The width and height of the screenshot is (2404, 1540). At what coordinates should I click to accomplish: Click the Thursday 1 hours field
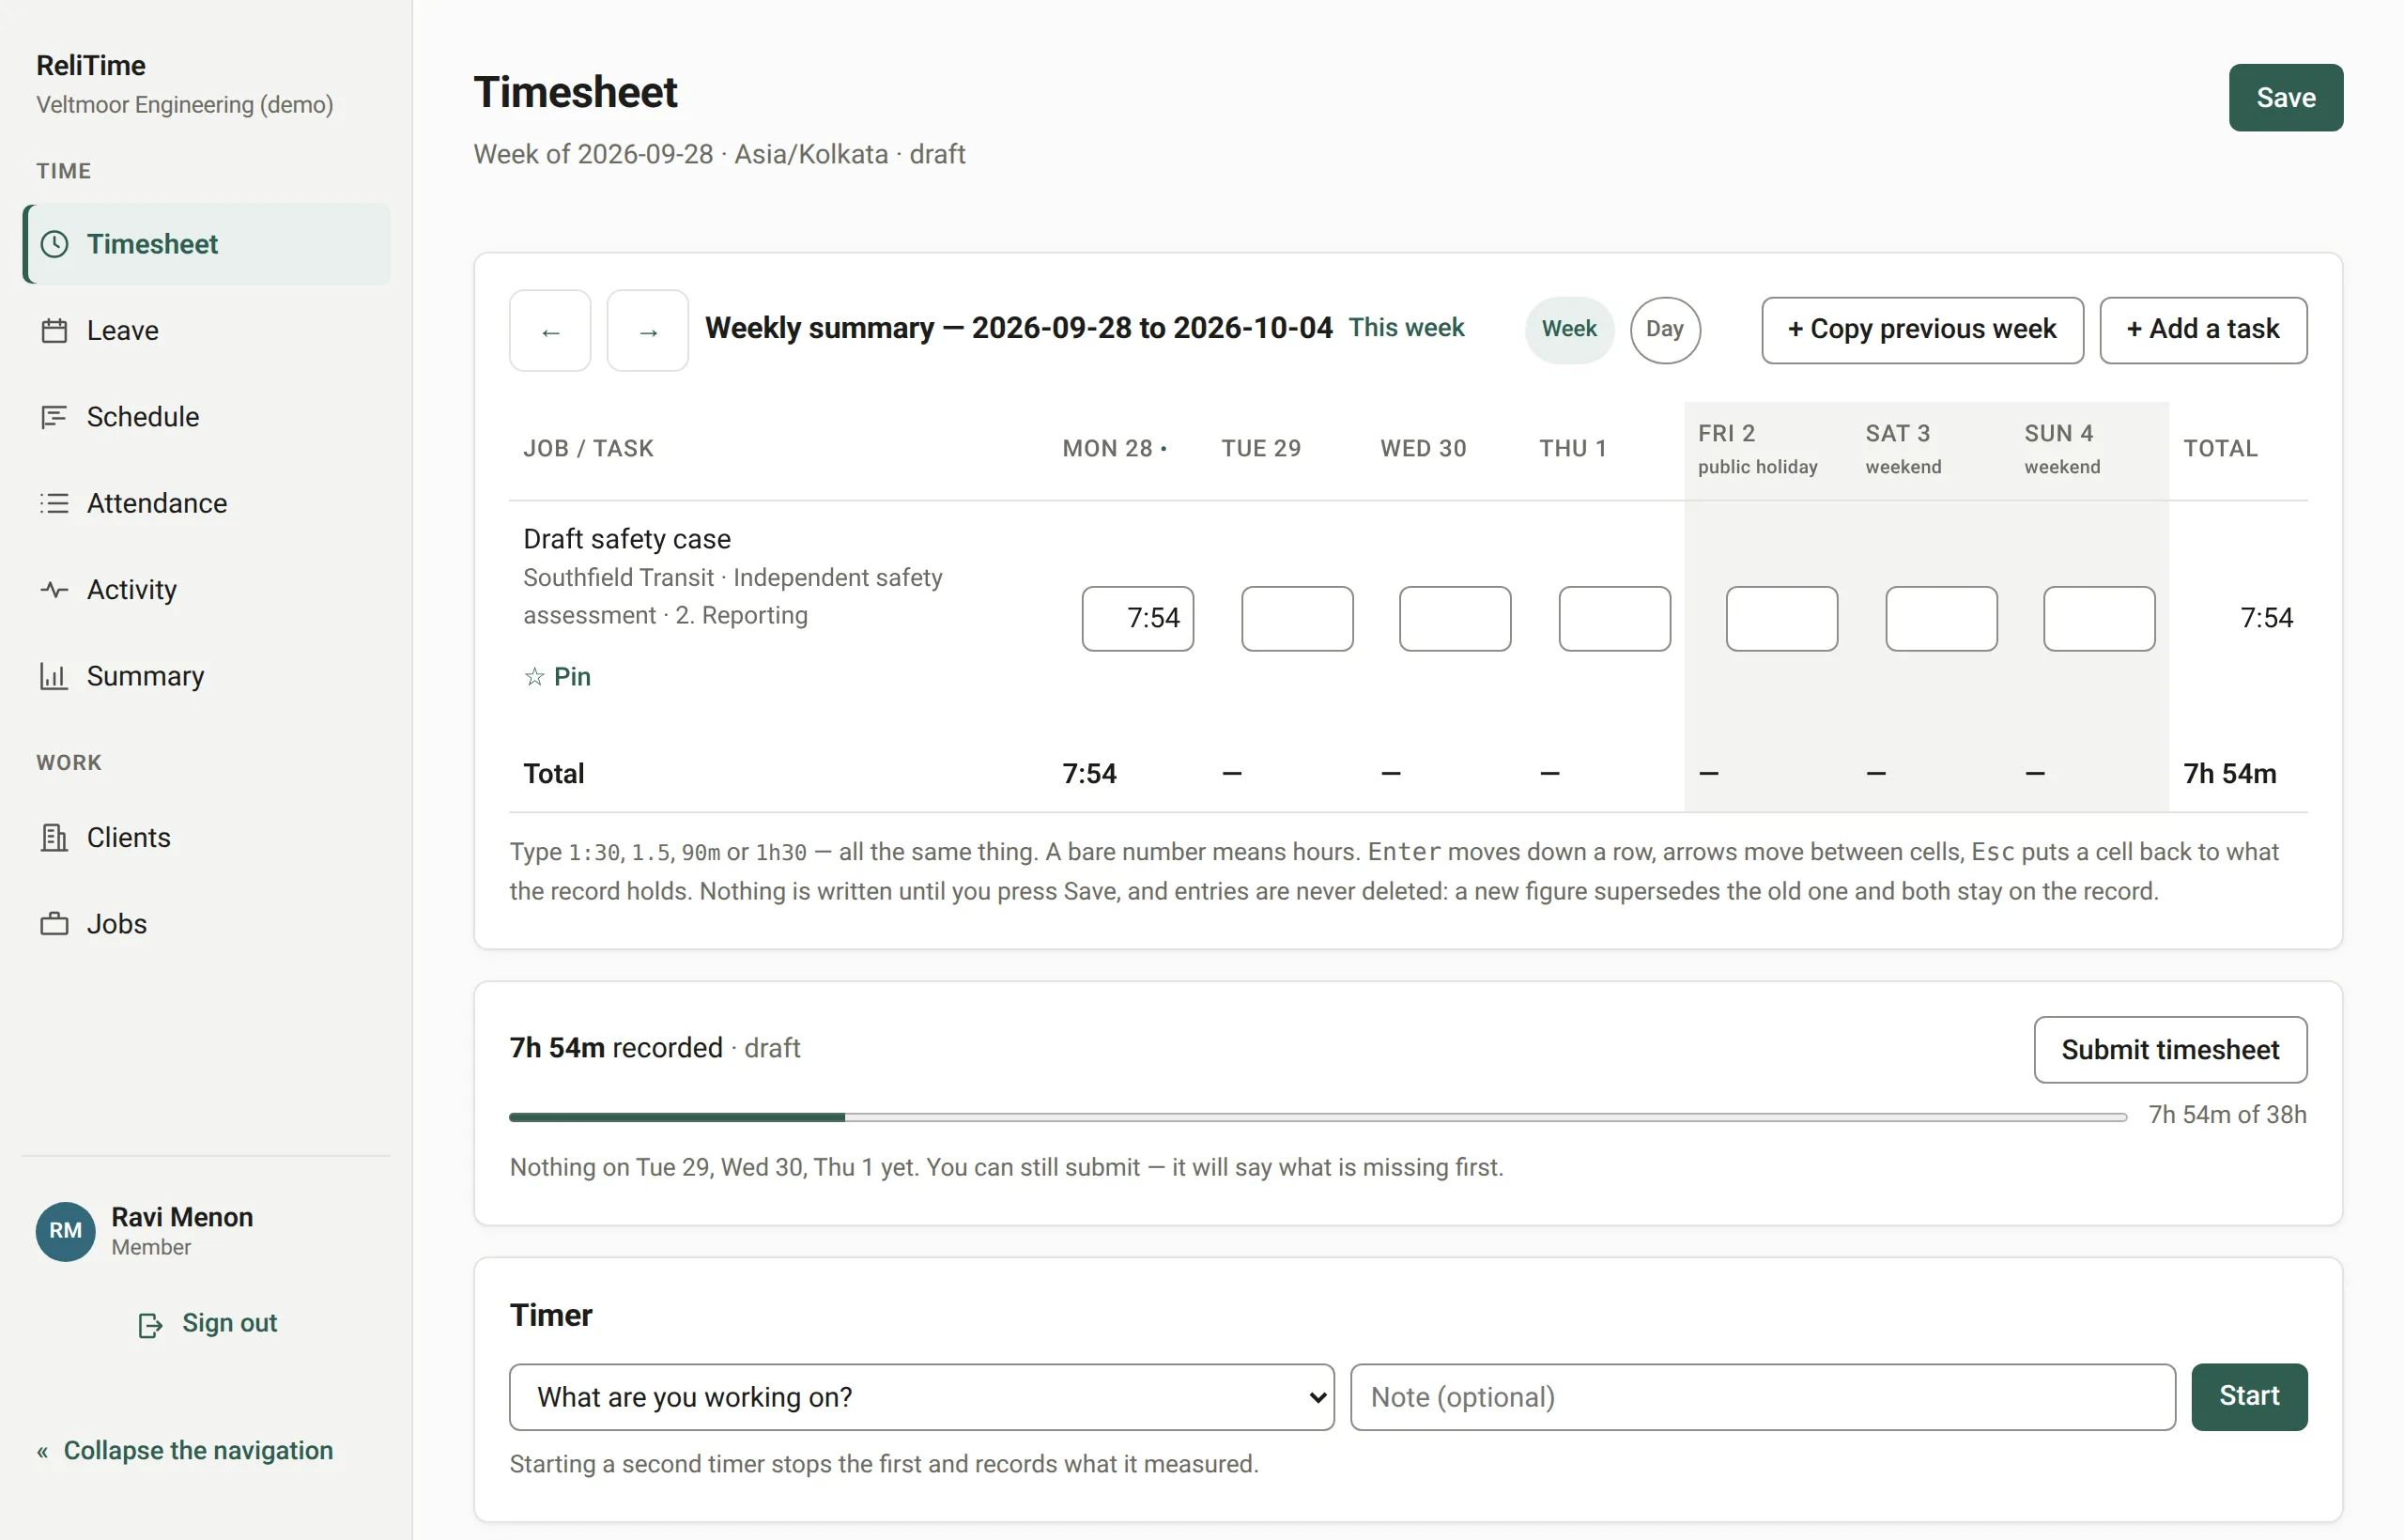(1615, 619)
